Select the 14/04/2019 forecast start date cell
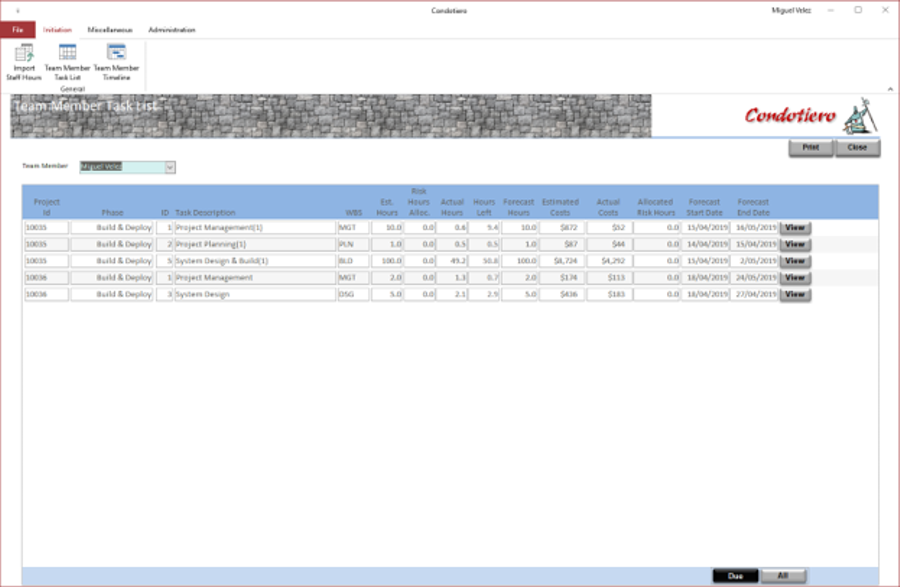The width and height of the screenshot is (900, 587). point(705,244)
